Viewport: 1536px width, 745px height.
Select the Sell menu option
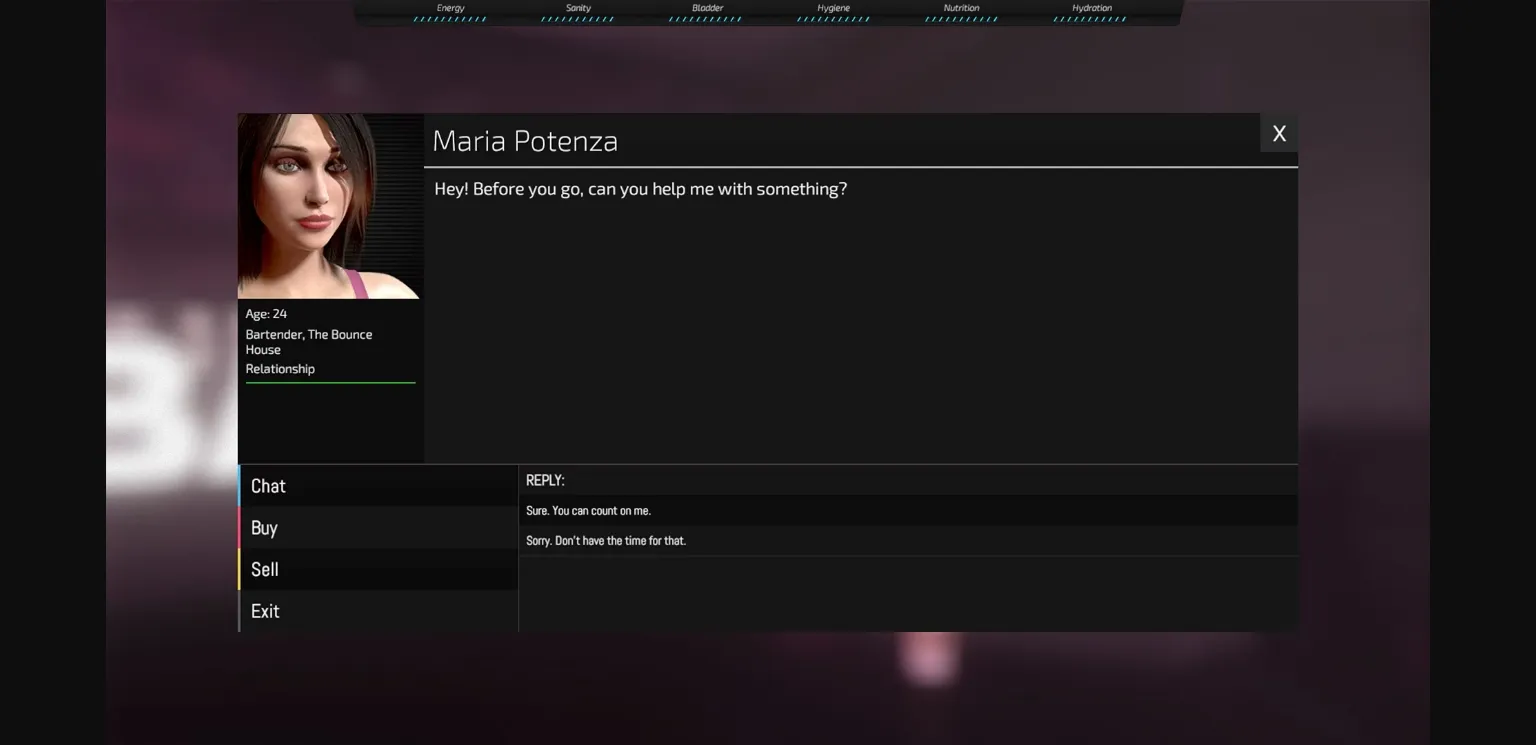378,570
